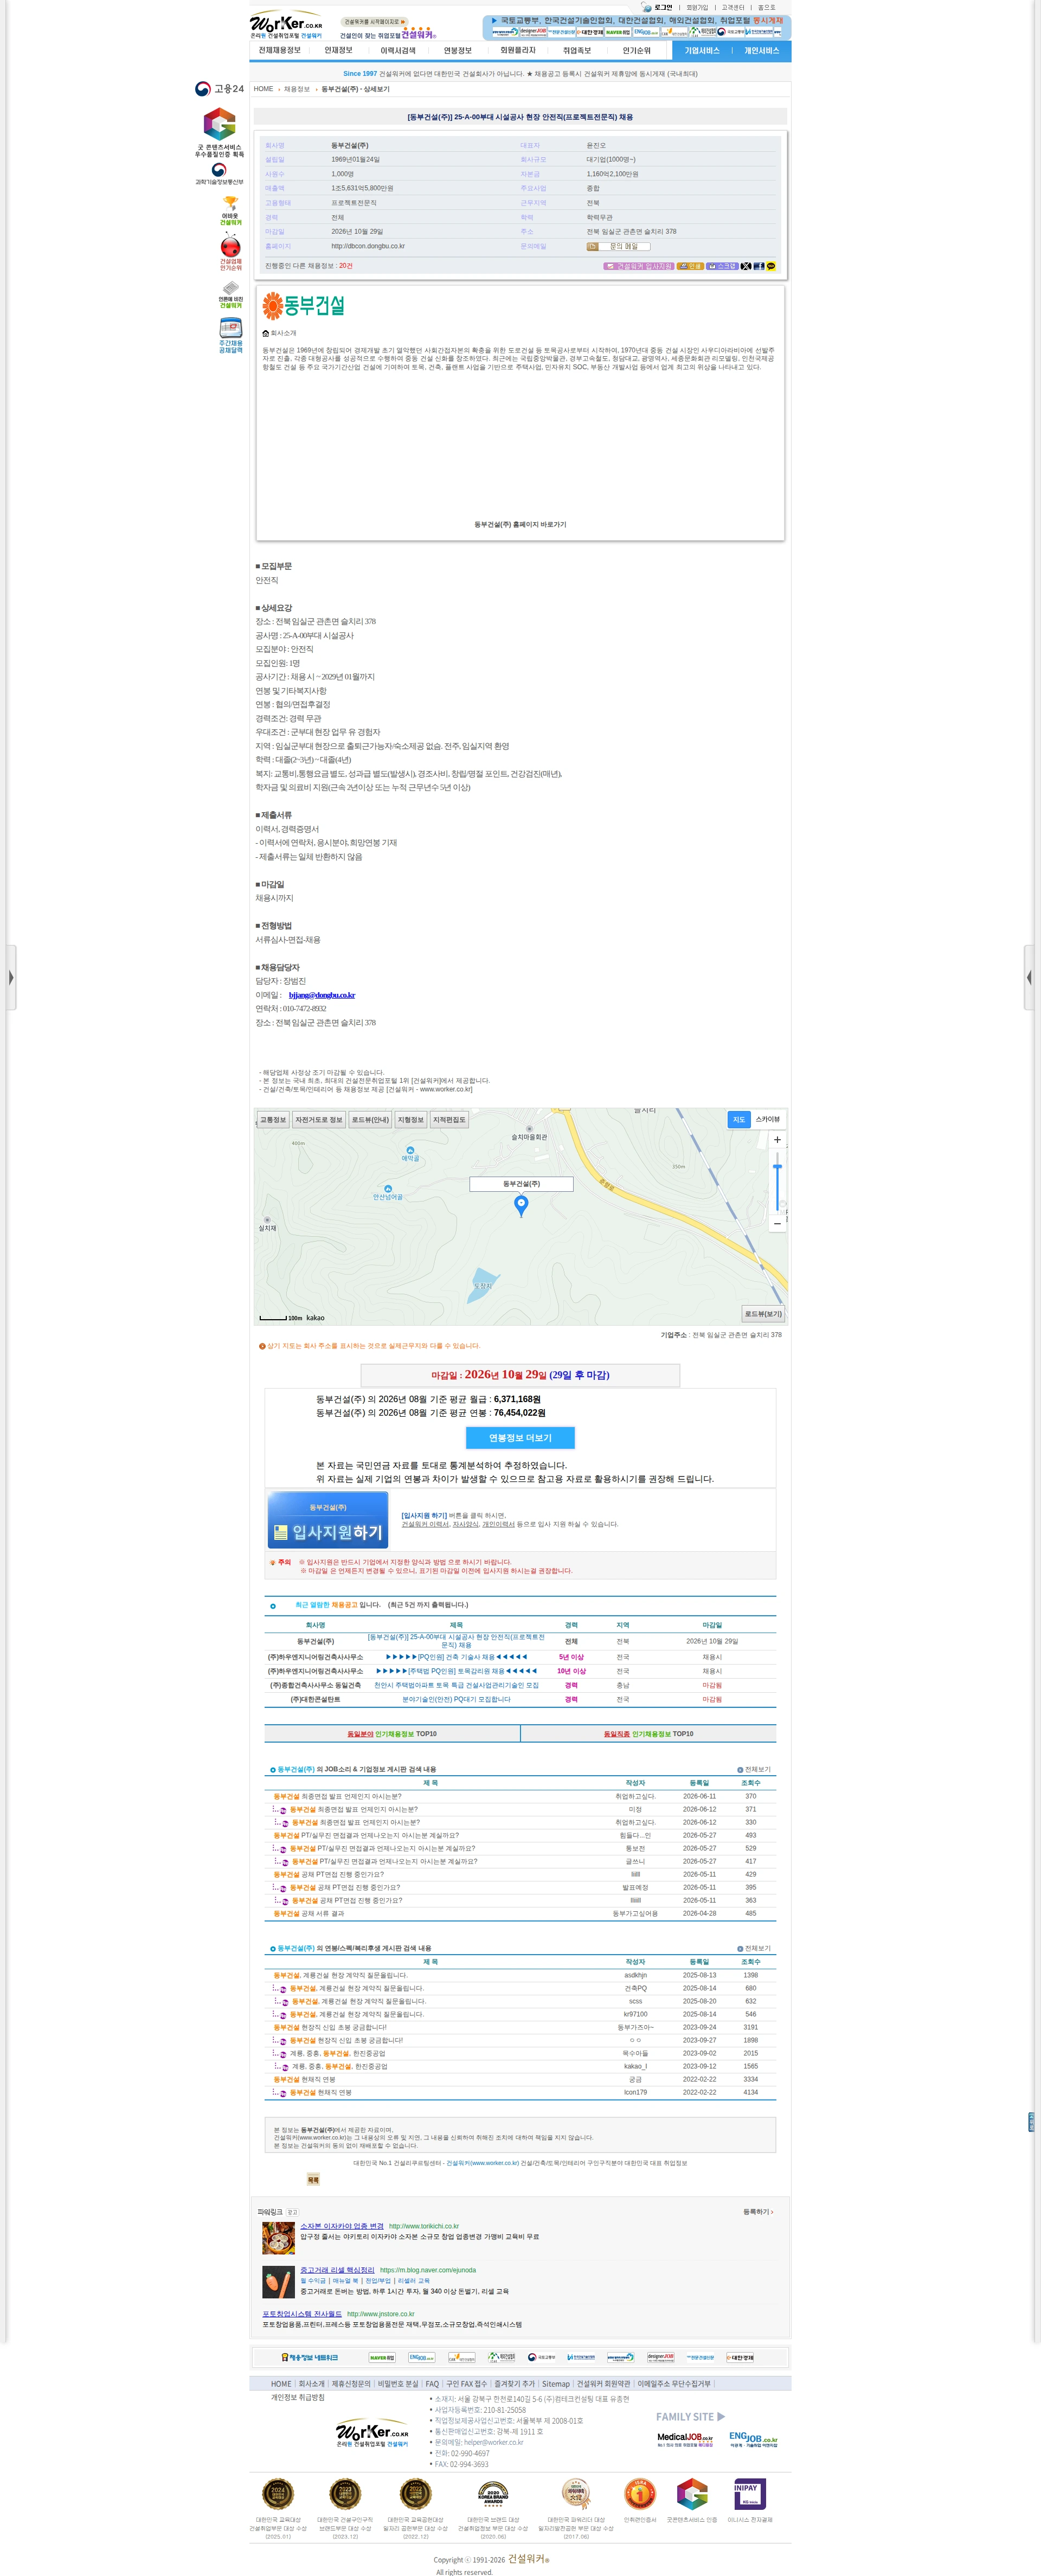1041x2576 pixels.
Task: Open the 전체채용정보 menu
Action: [279, 50]
